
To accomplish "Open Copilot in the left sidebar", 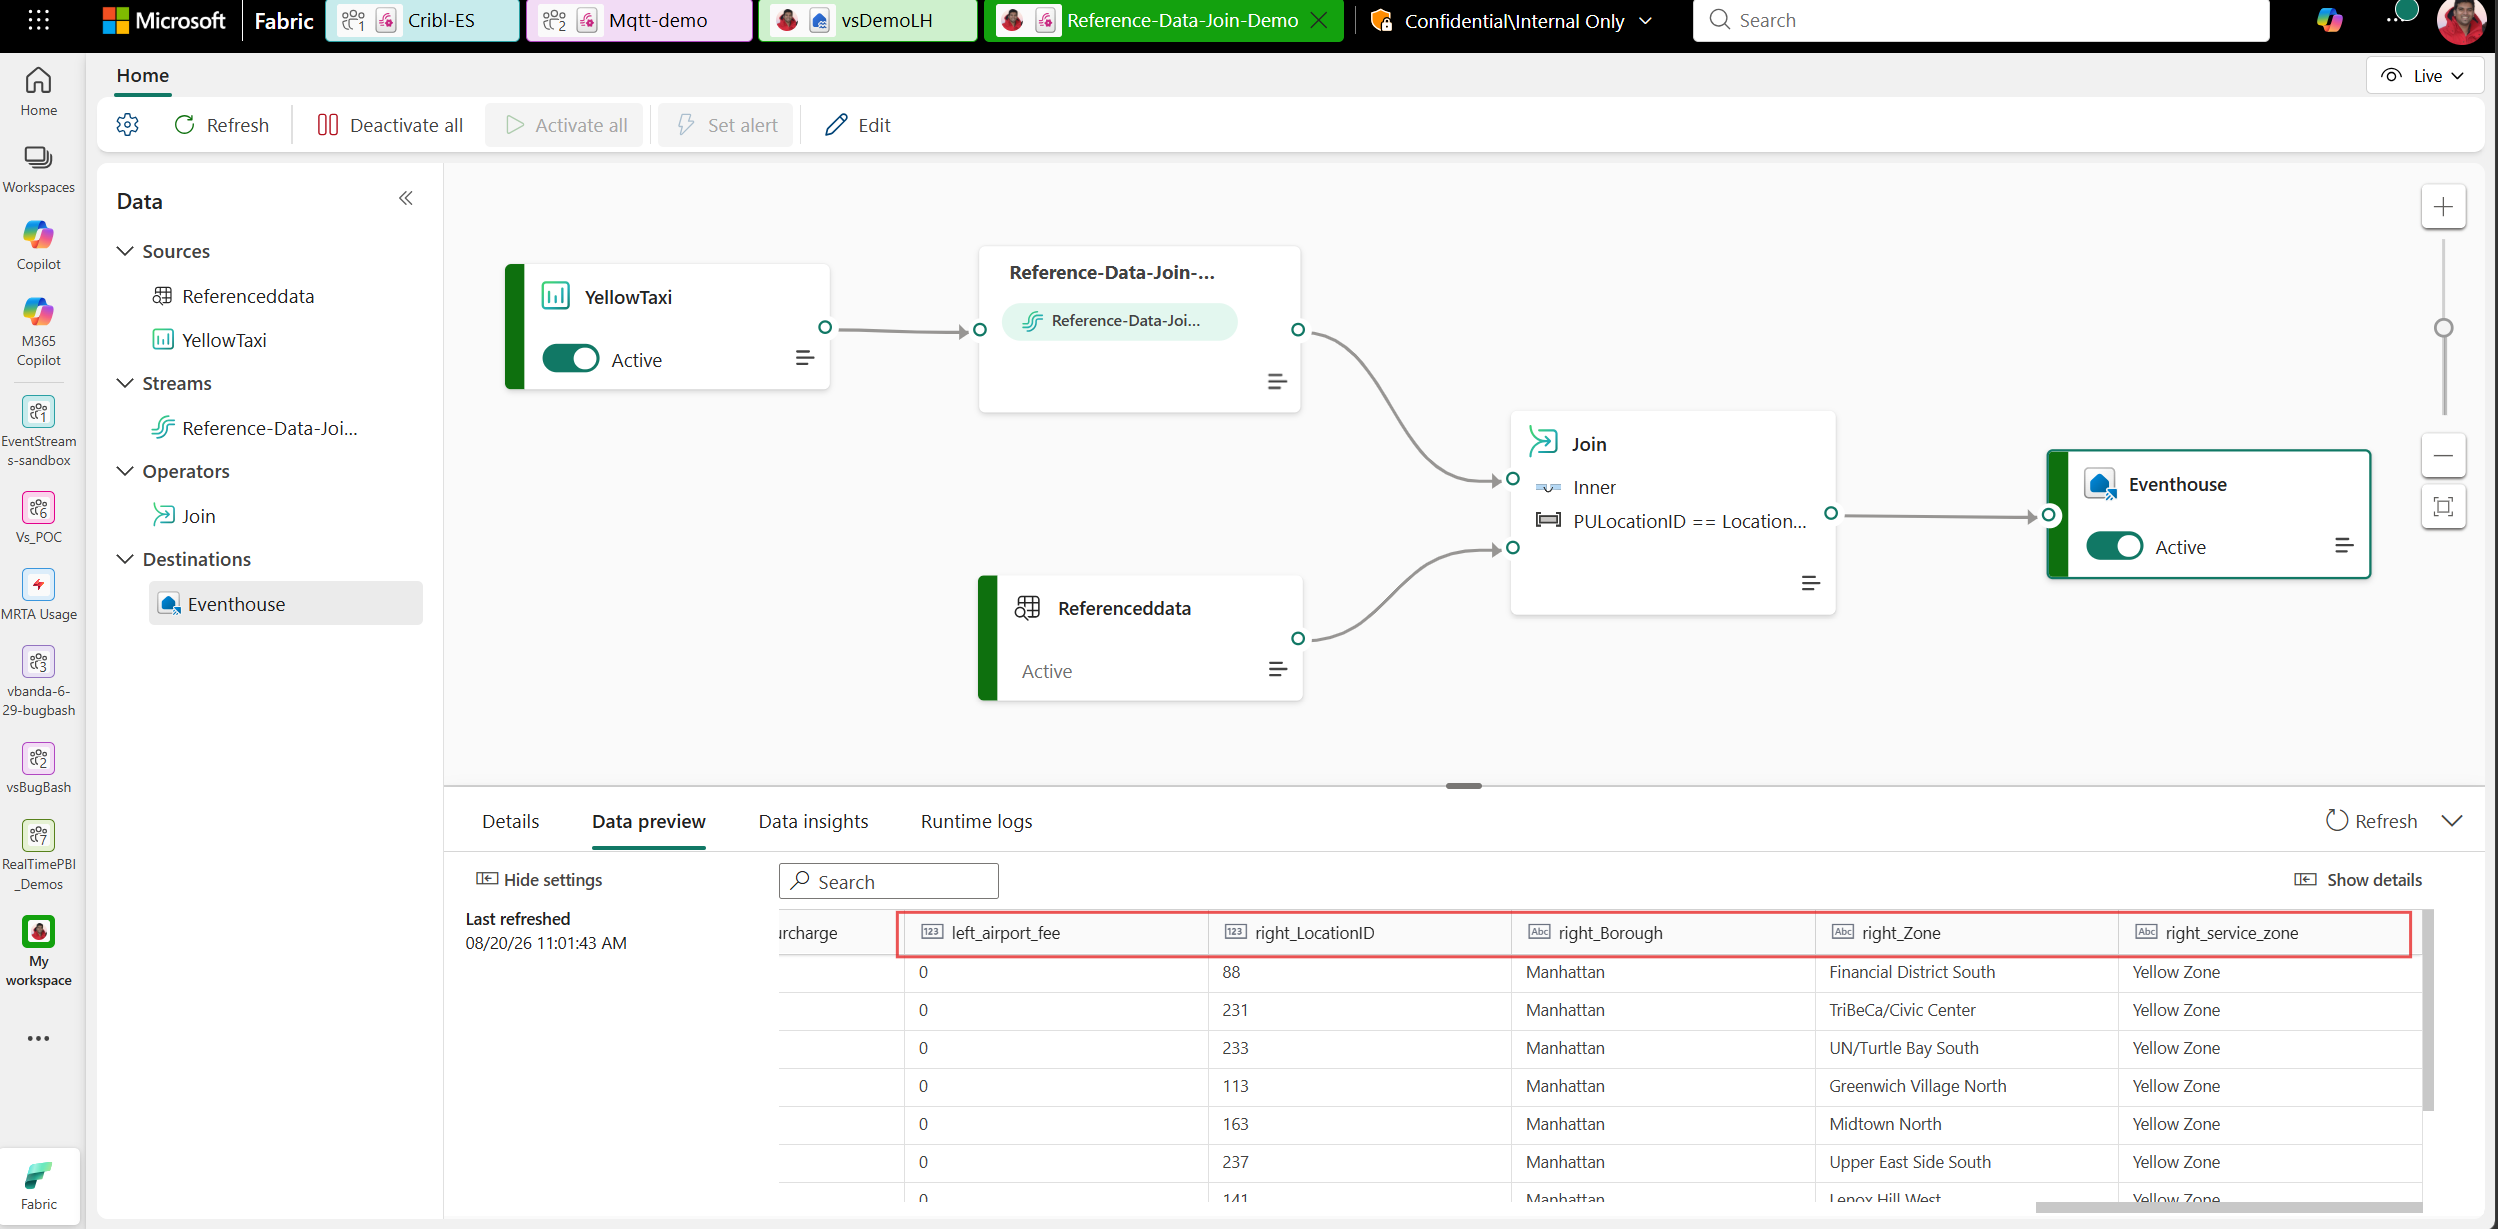I will pos(38,245).
